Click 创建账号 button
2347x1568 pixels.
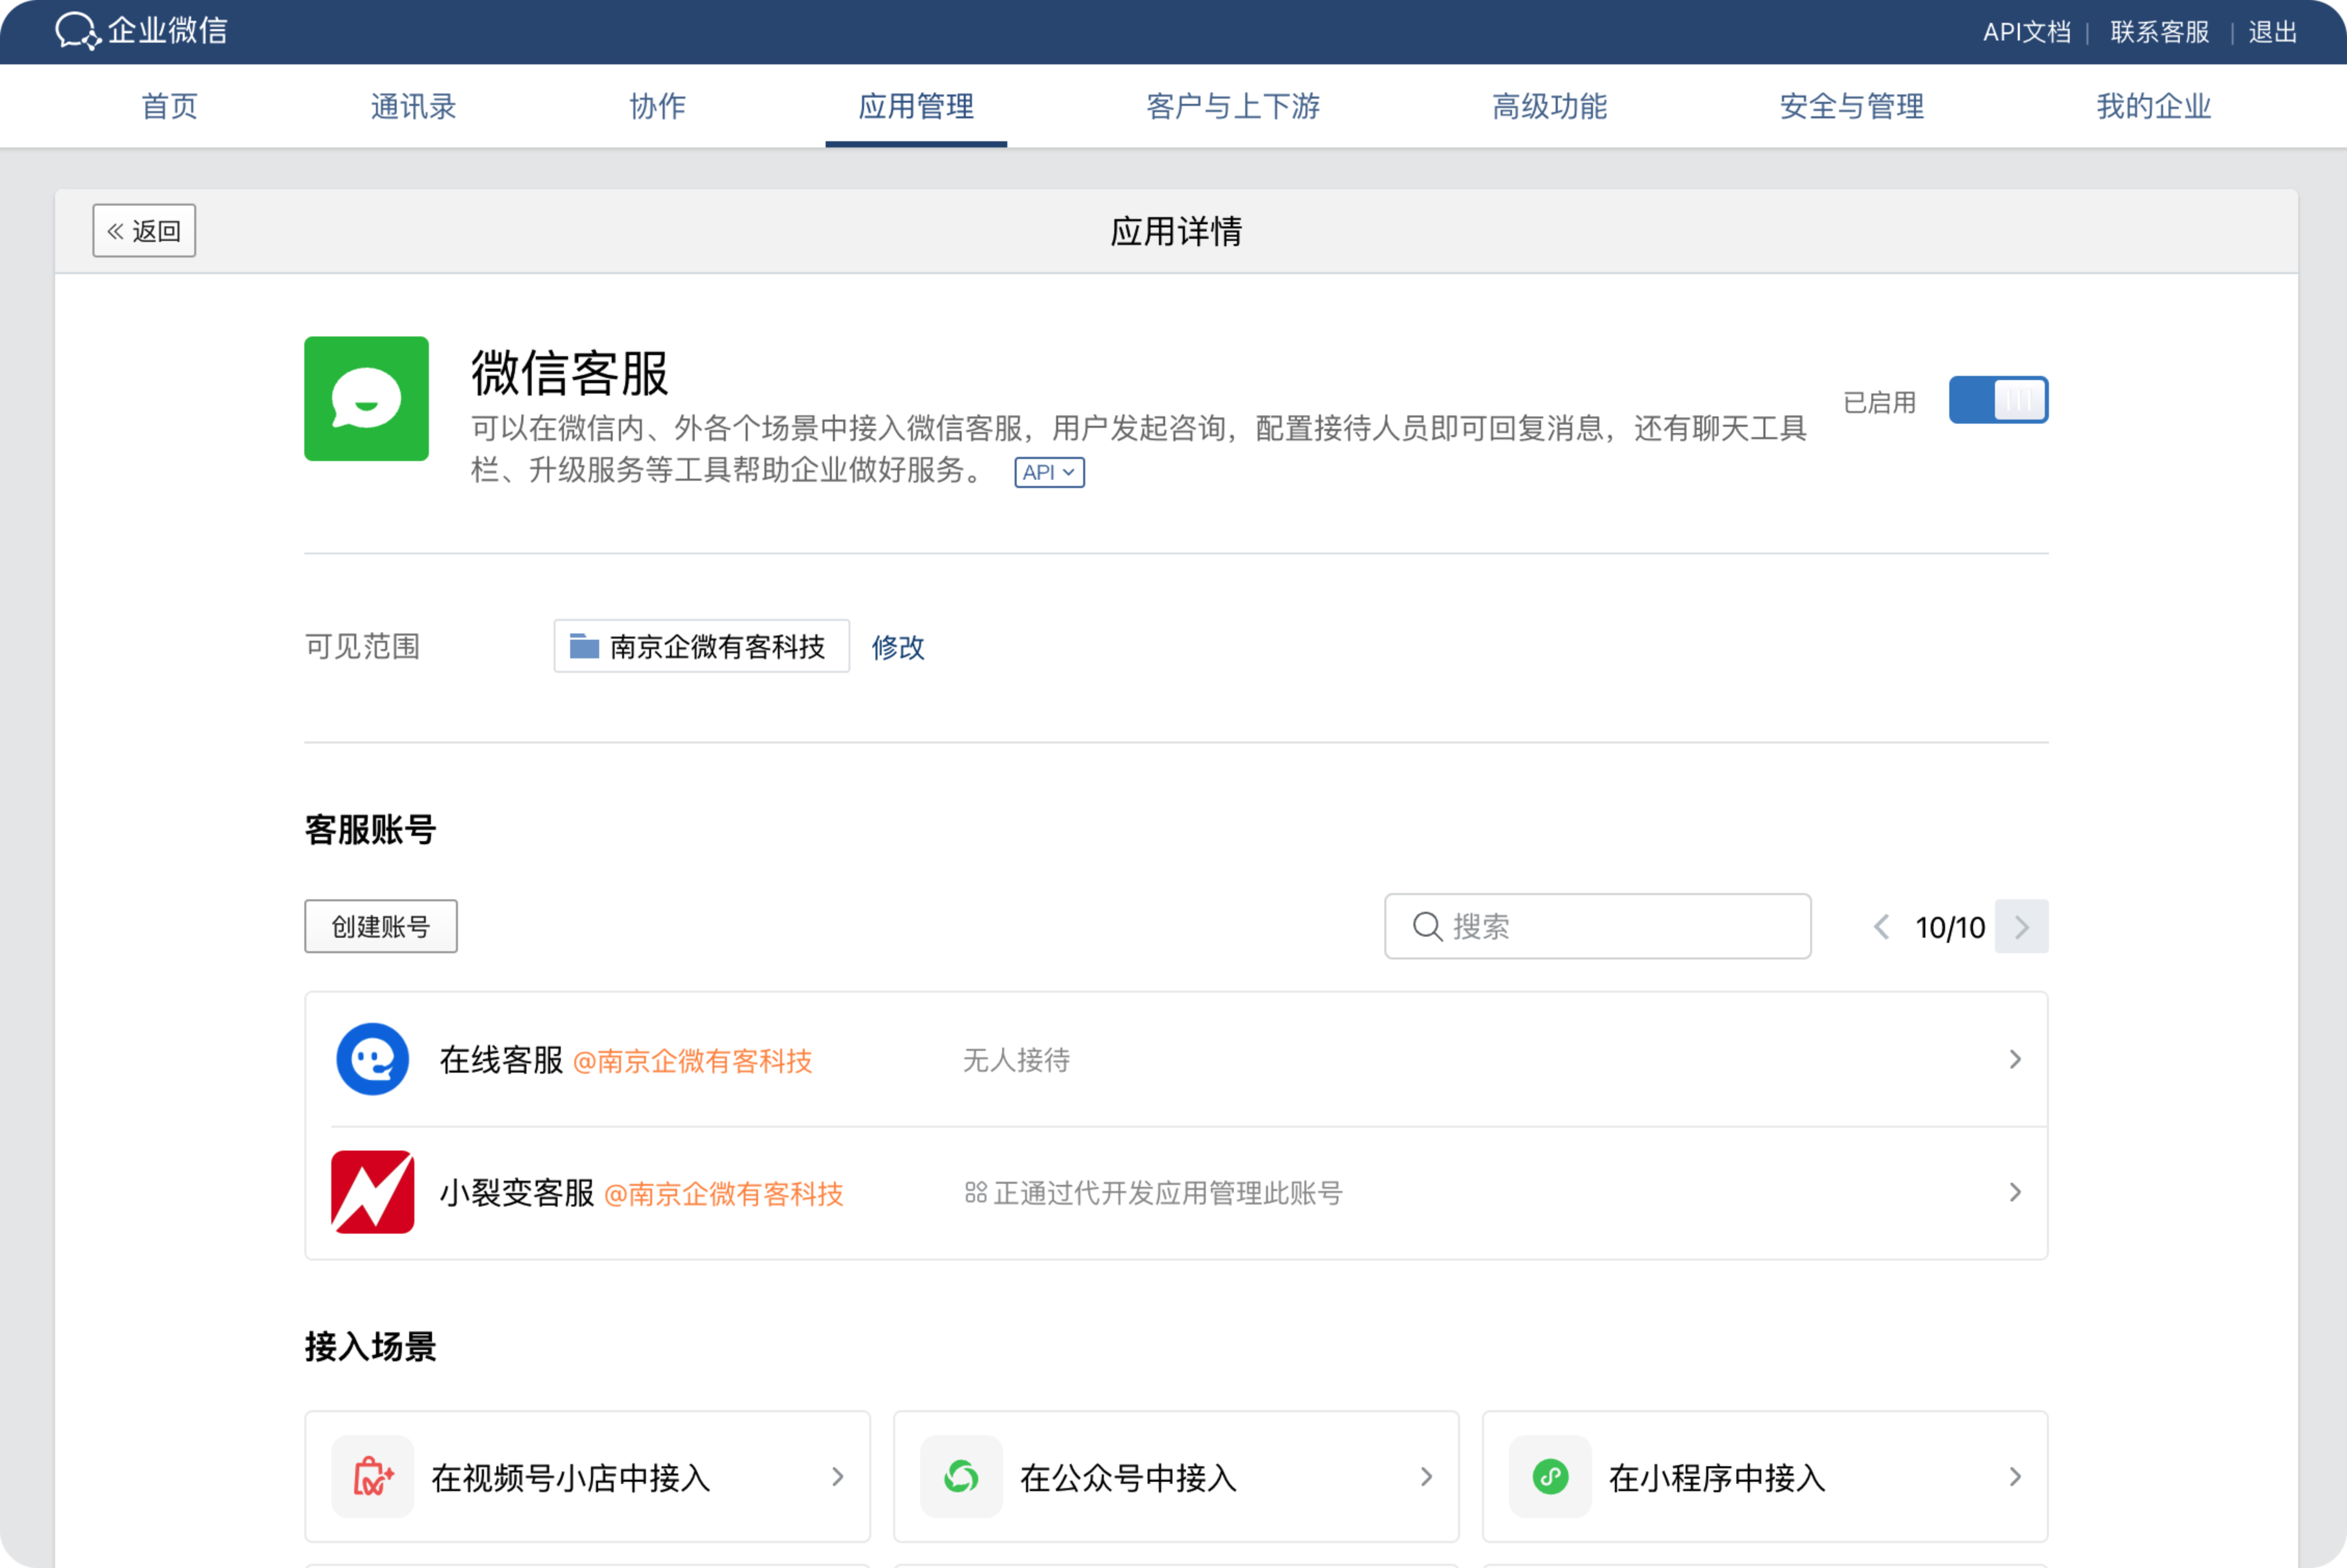[381, 926]
